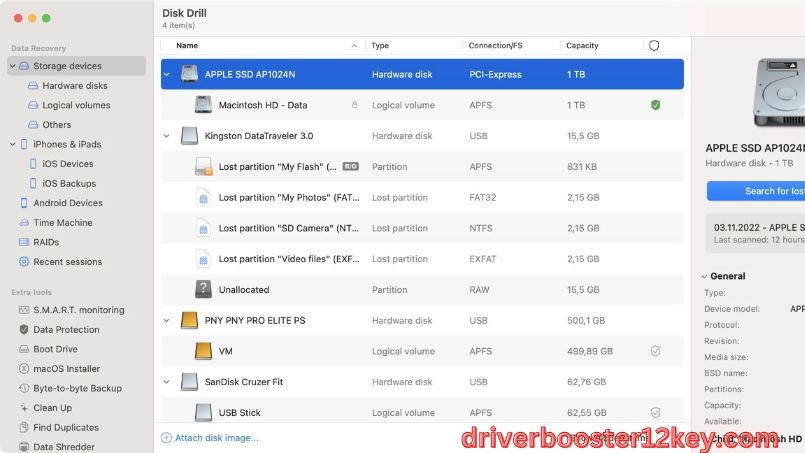Select Lost partition "My Flash" row
Screen dimensions: 805x453
click(422, 167)
